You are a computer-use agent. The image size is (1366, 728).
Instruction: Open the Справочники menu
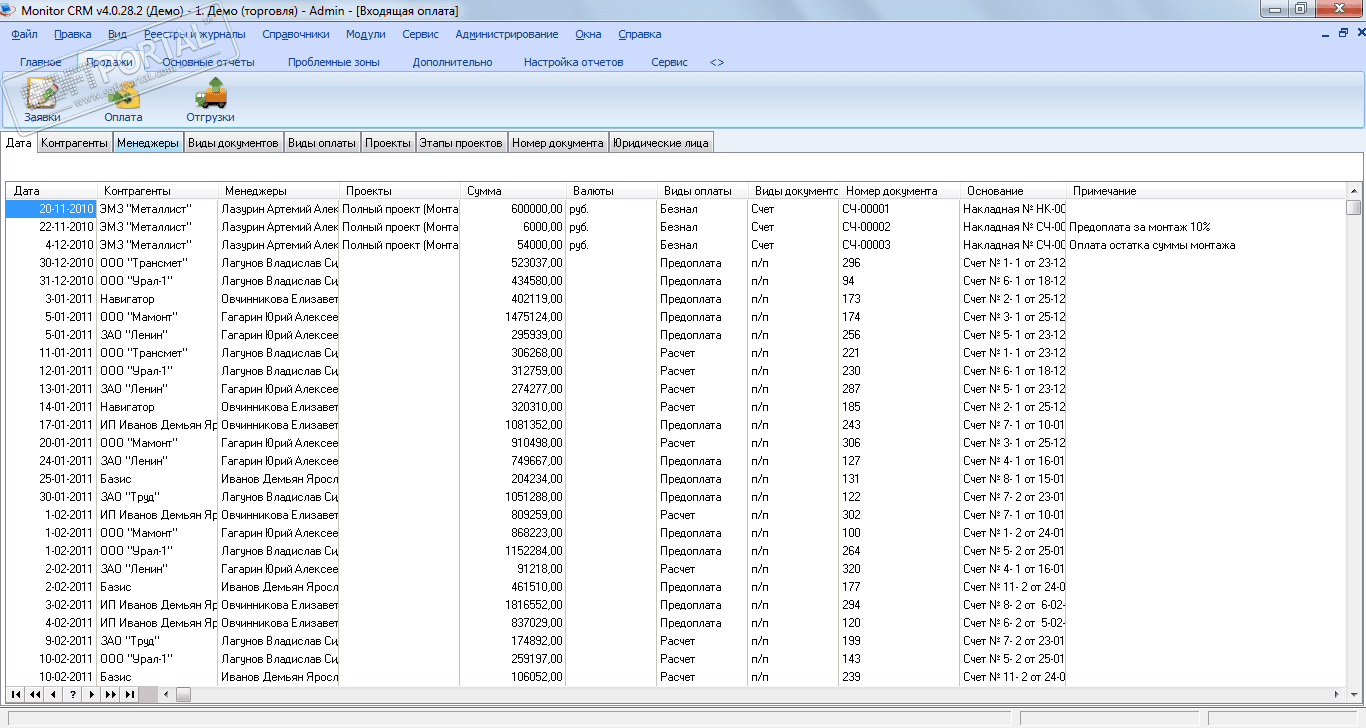[x=295, y=34]
